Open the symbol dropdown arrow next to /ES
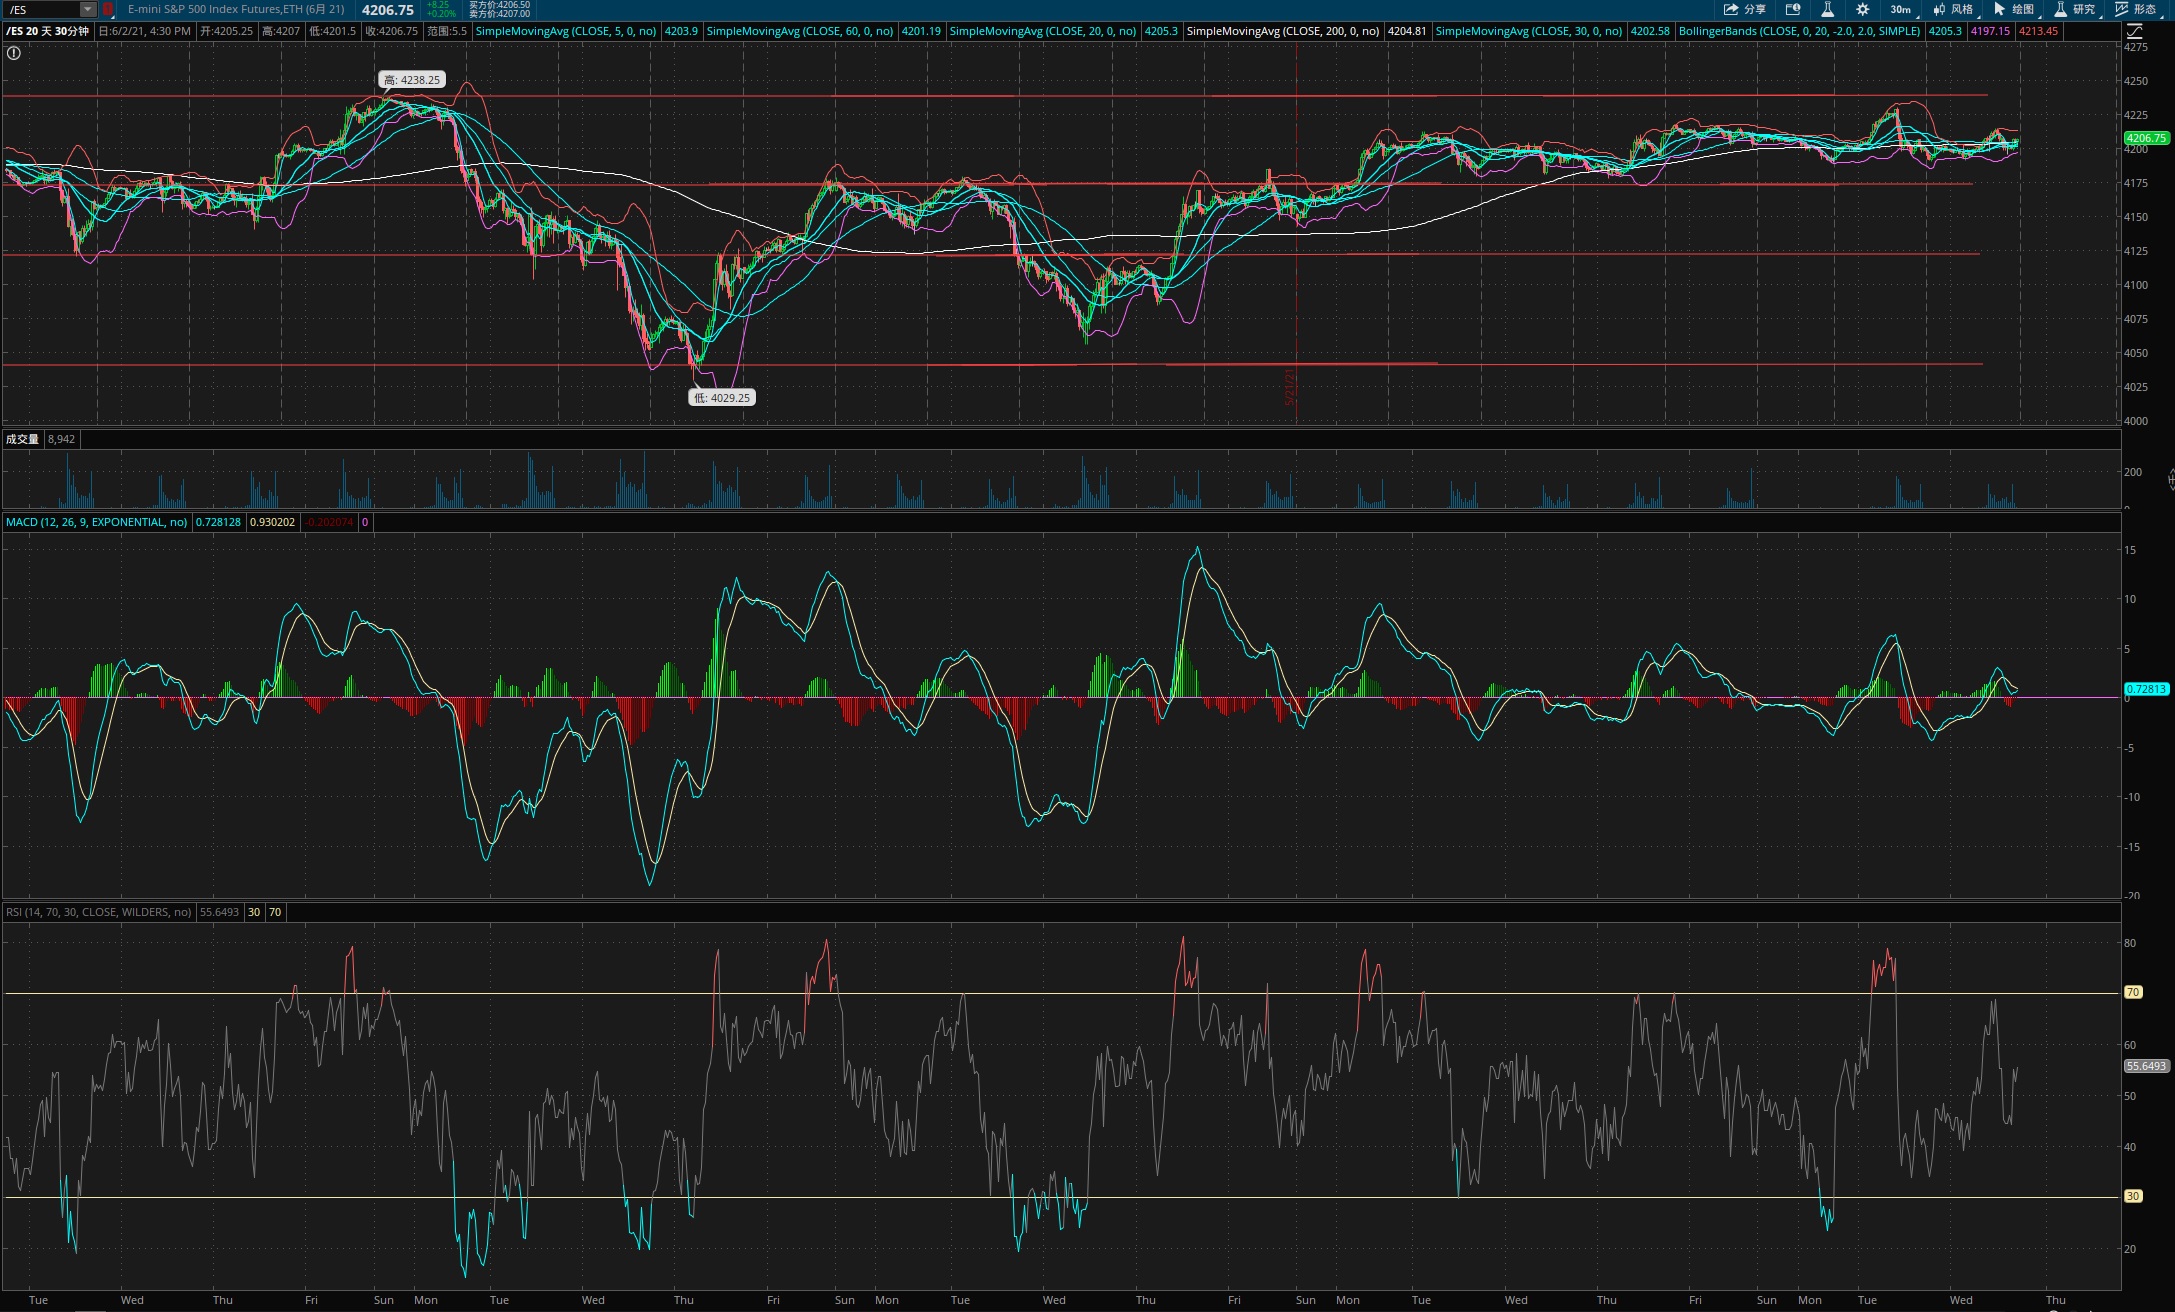 coord(88,9)
